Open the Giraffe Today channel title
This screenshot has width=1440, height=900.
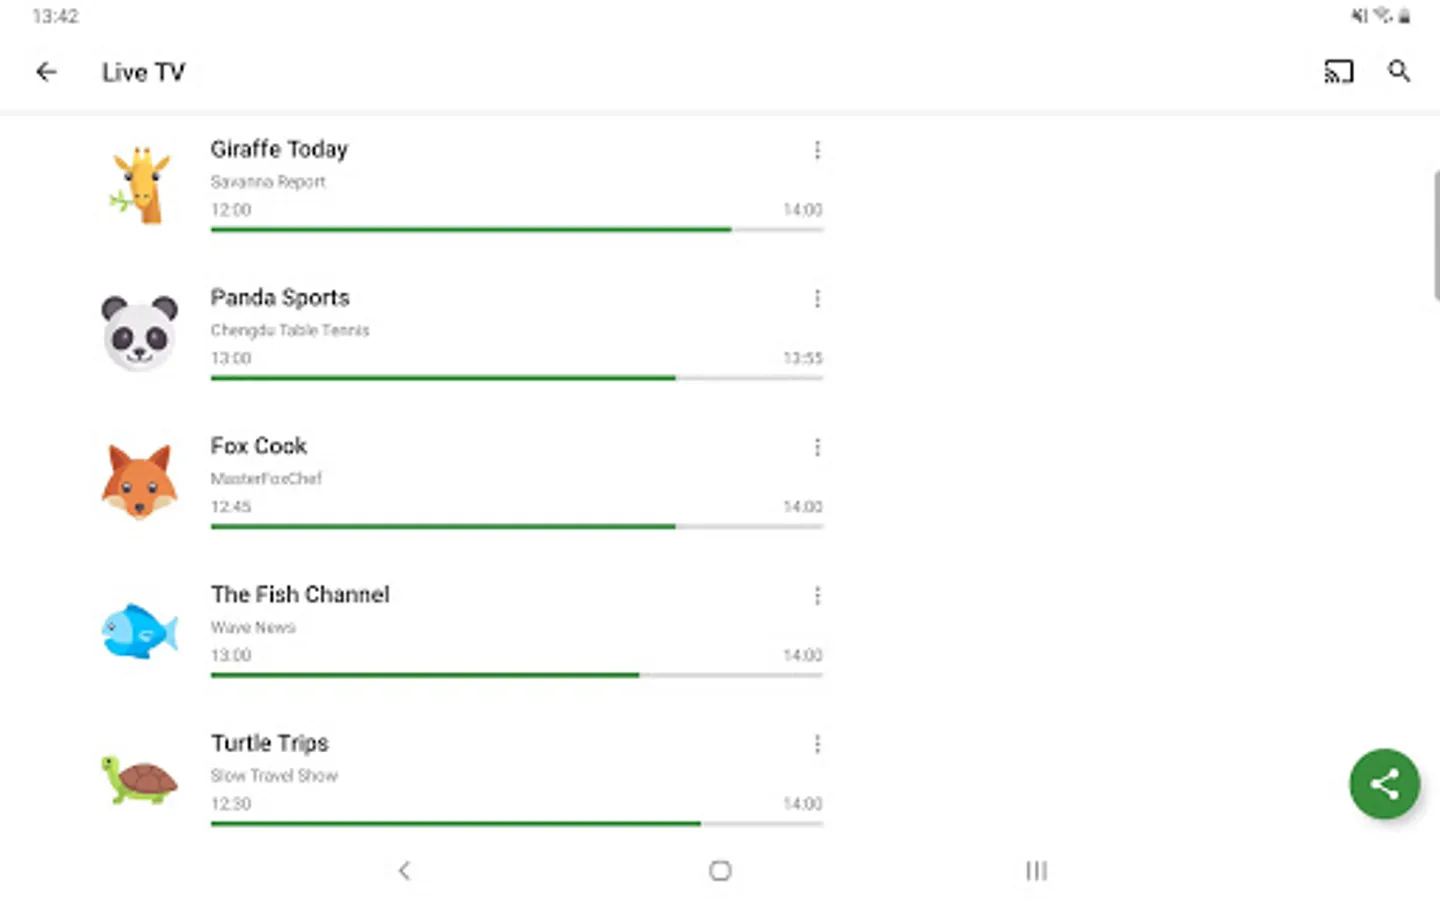[279, 150]
